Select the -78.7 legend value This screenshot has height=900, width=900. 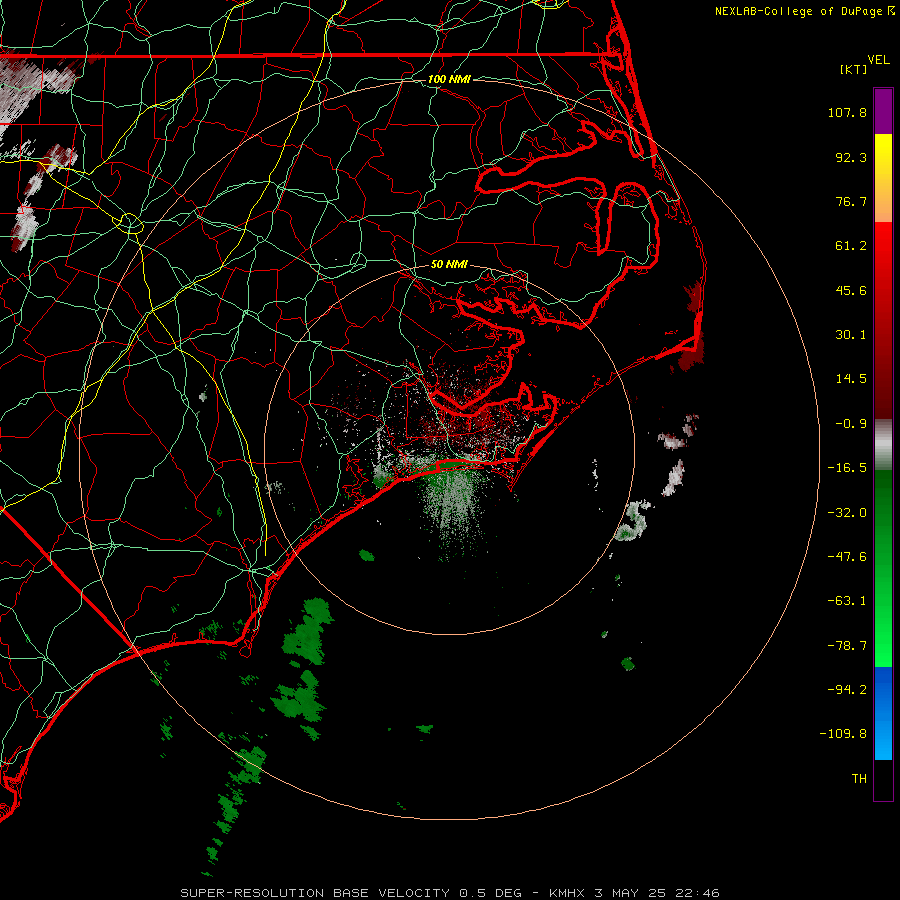(847, 646)
